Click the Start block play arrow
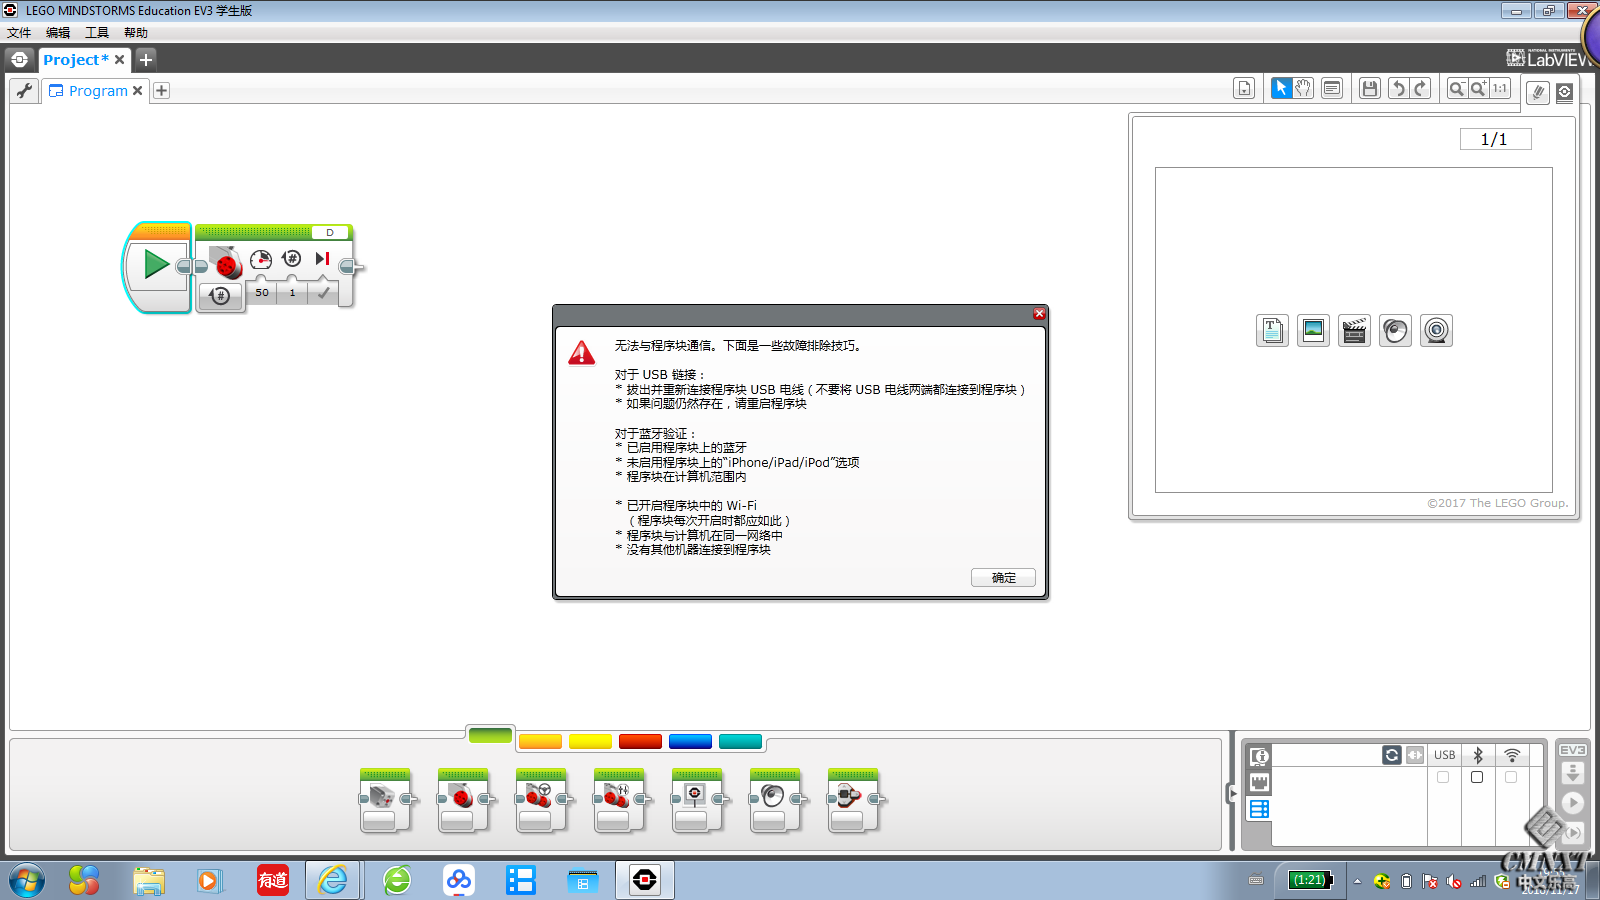Screen dimensions: 1600x900 point(156,264)
